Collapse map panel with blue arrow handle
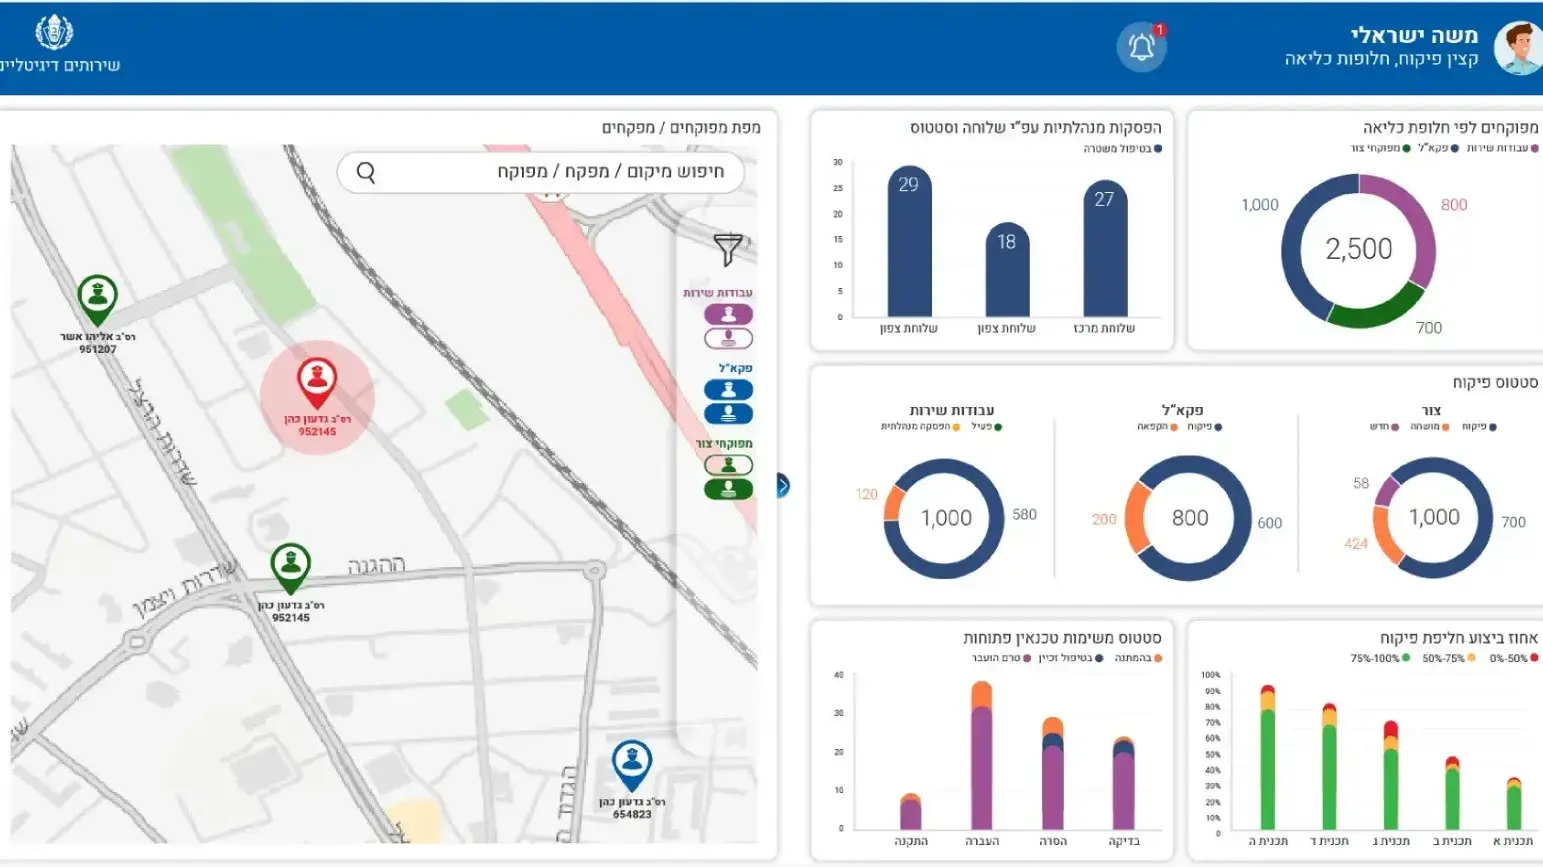Screen dimensions: 1543x867 (x=783, y=485)
